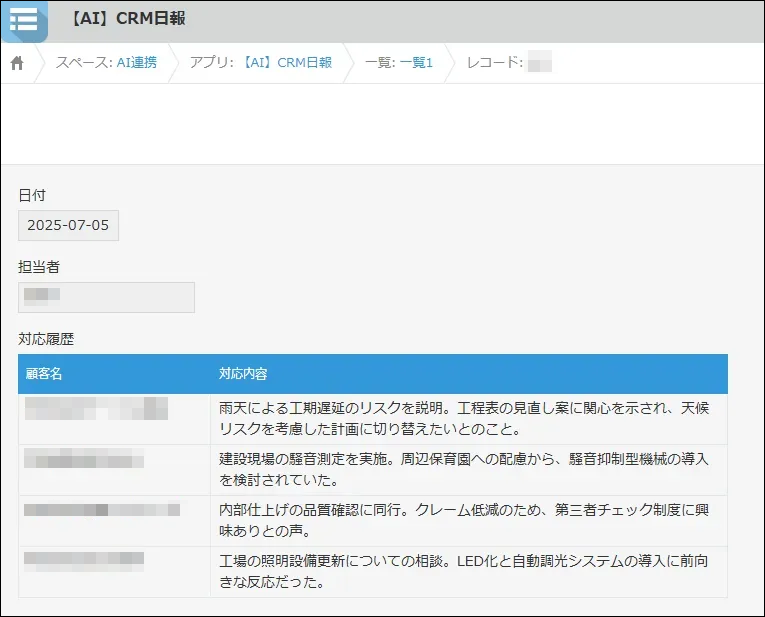
Task: Click the 対応内容 column header
Action: 469,374
